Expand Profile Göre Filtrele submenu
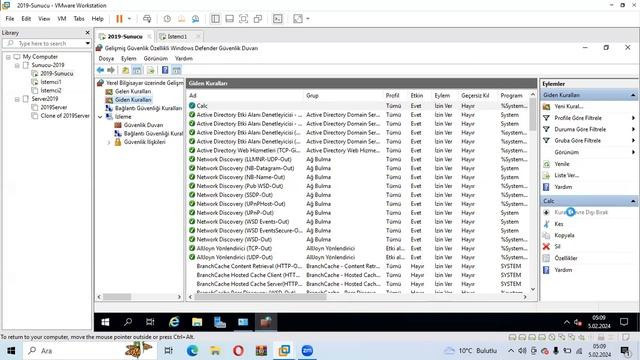Image resolution: width=640 pixels, height=360 pixels. click(633, 118)
